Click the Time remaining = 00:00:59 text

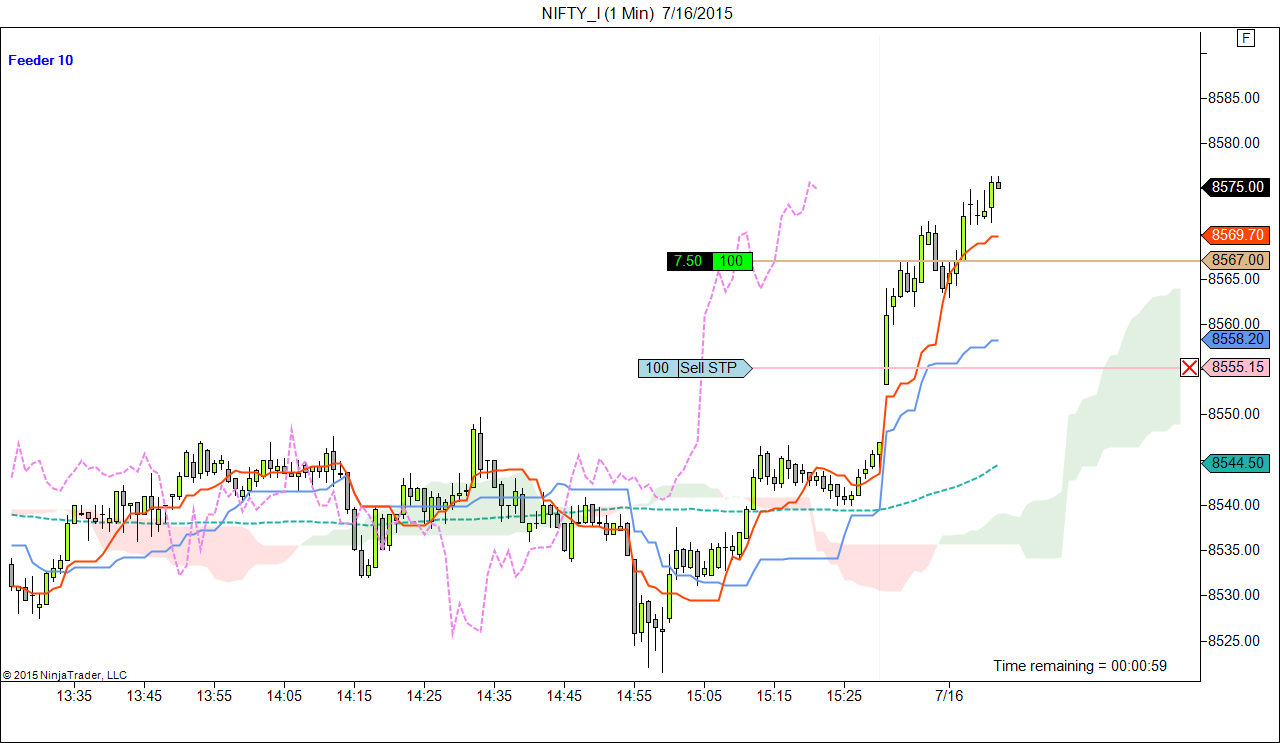(1080, 666)
